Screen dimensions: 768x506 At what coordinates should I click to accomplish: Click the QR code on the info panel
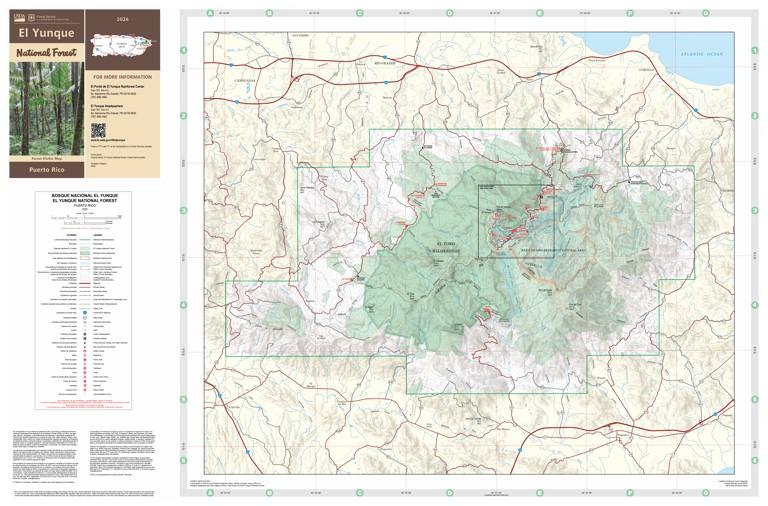coord(98,131)
